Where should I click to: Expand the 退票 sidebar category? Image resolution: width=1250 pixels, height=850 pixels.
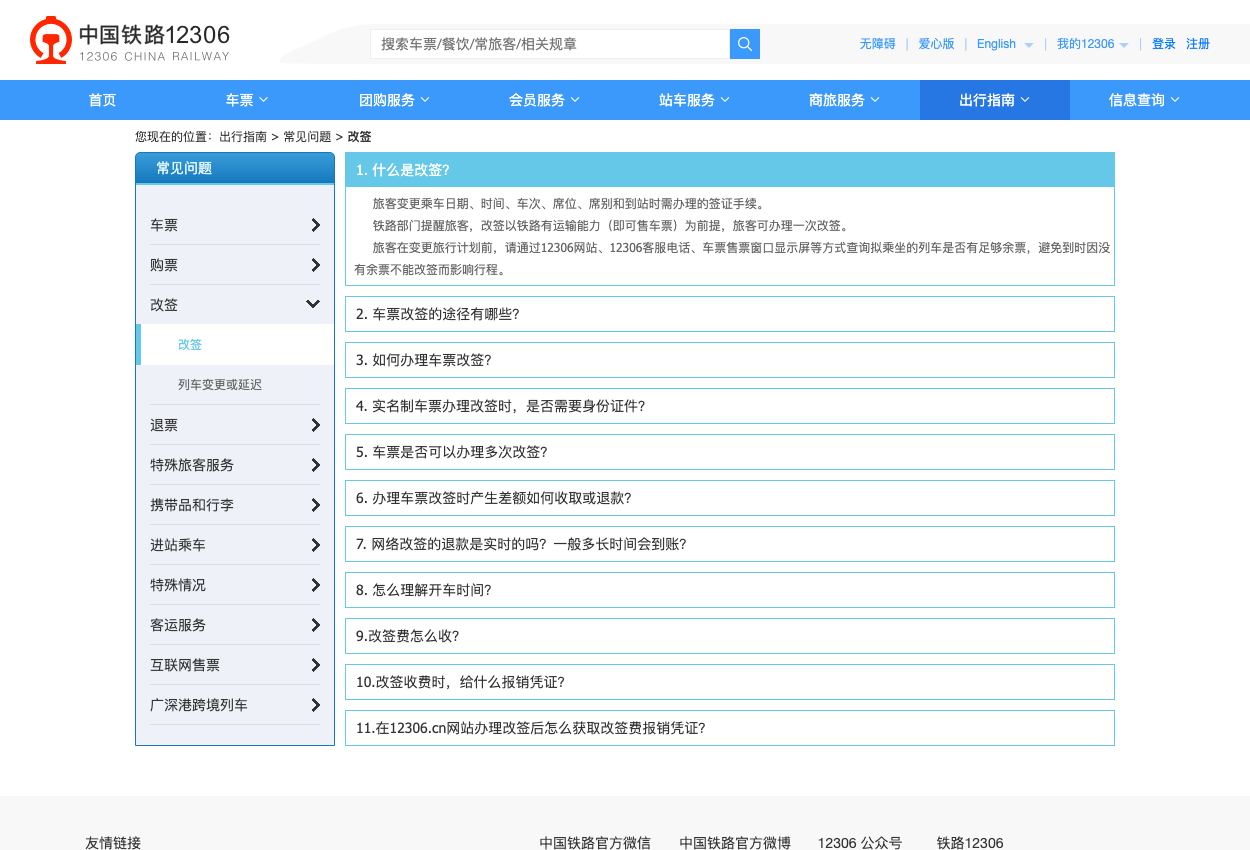[235, 425]
